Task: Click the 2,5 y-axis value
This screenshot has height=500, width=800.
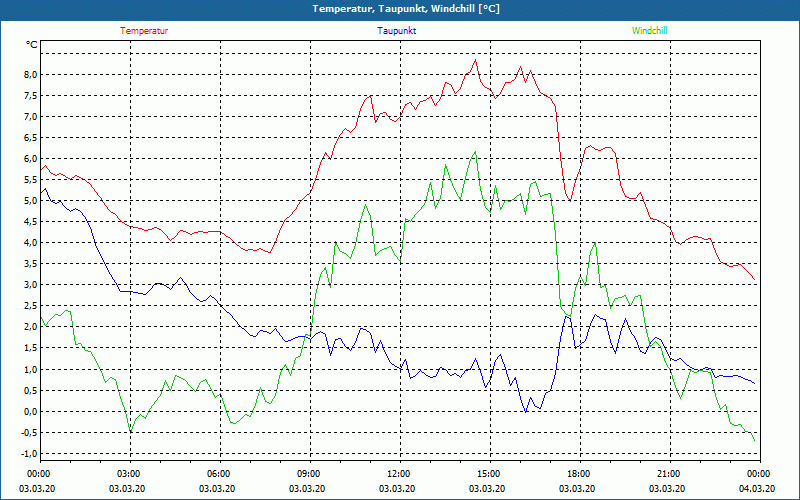Action: click(30, 306)
